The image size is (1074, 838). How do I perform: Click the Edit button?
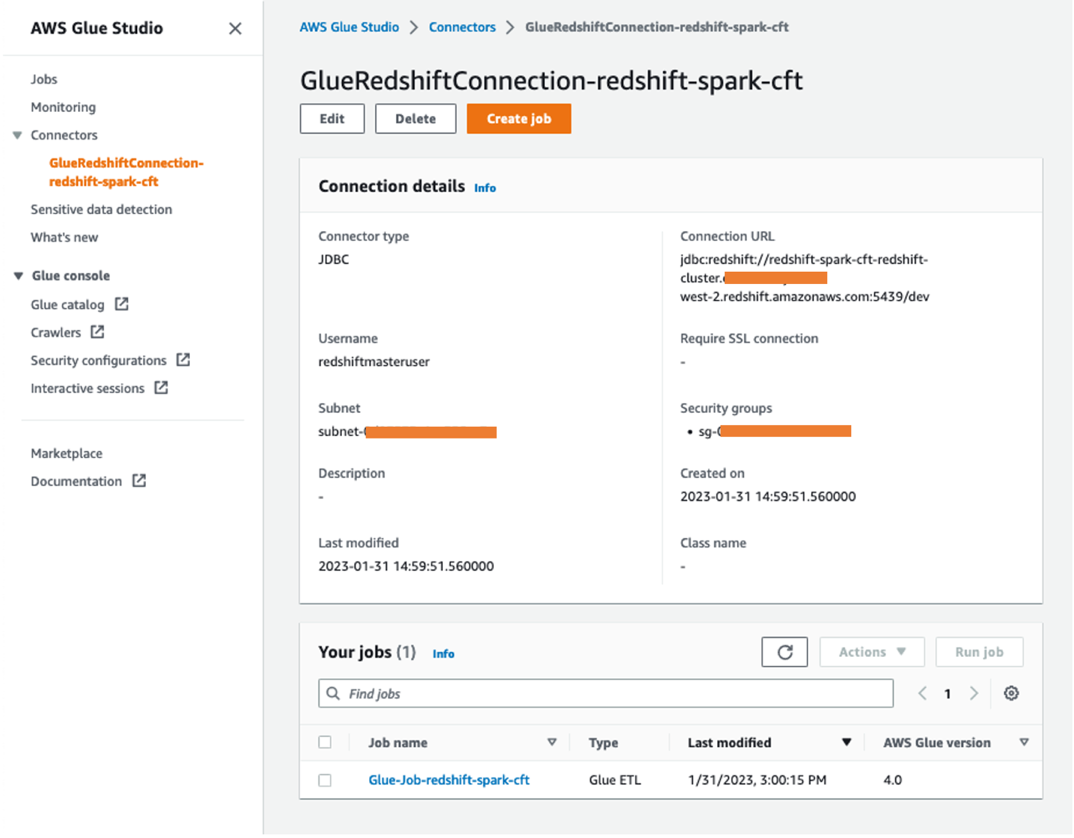(x=332, y=119)
